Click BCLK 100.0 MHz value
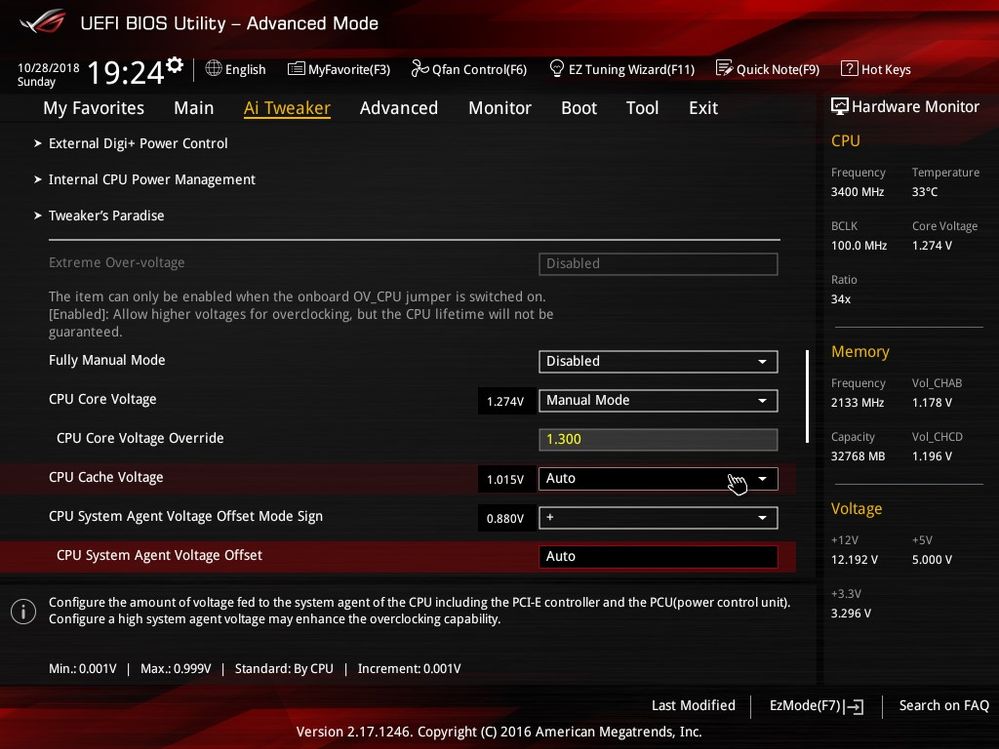The width and height of the screenshot is (999, 749). [x=859, y=246]
